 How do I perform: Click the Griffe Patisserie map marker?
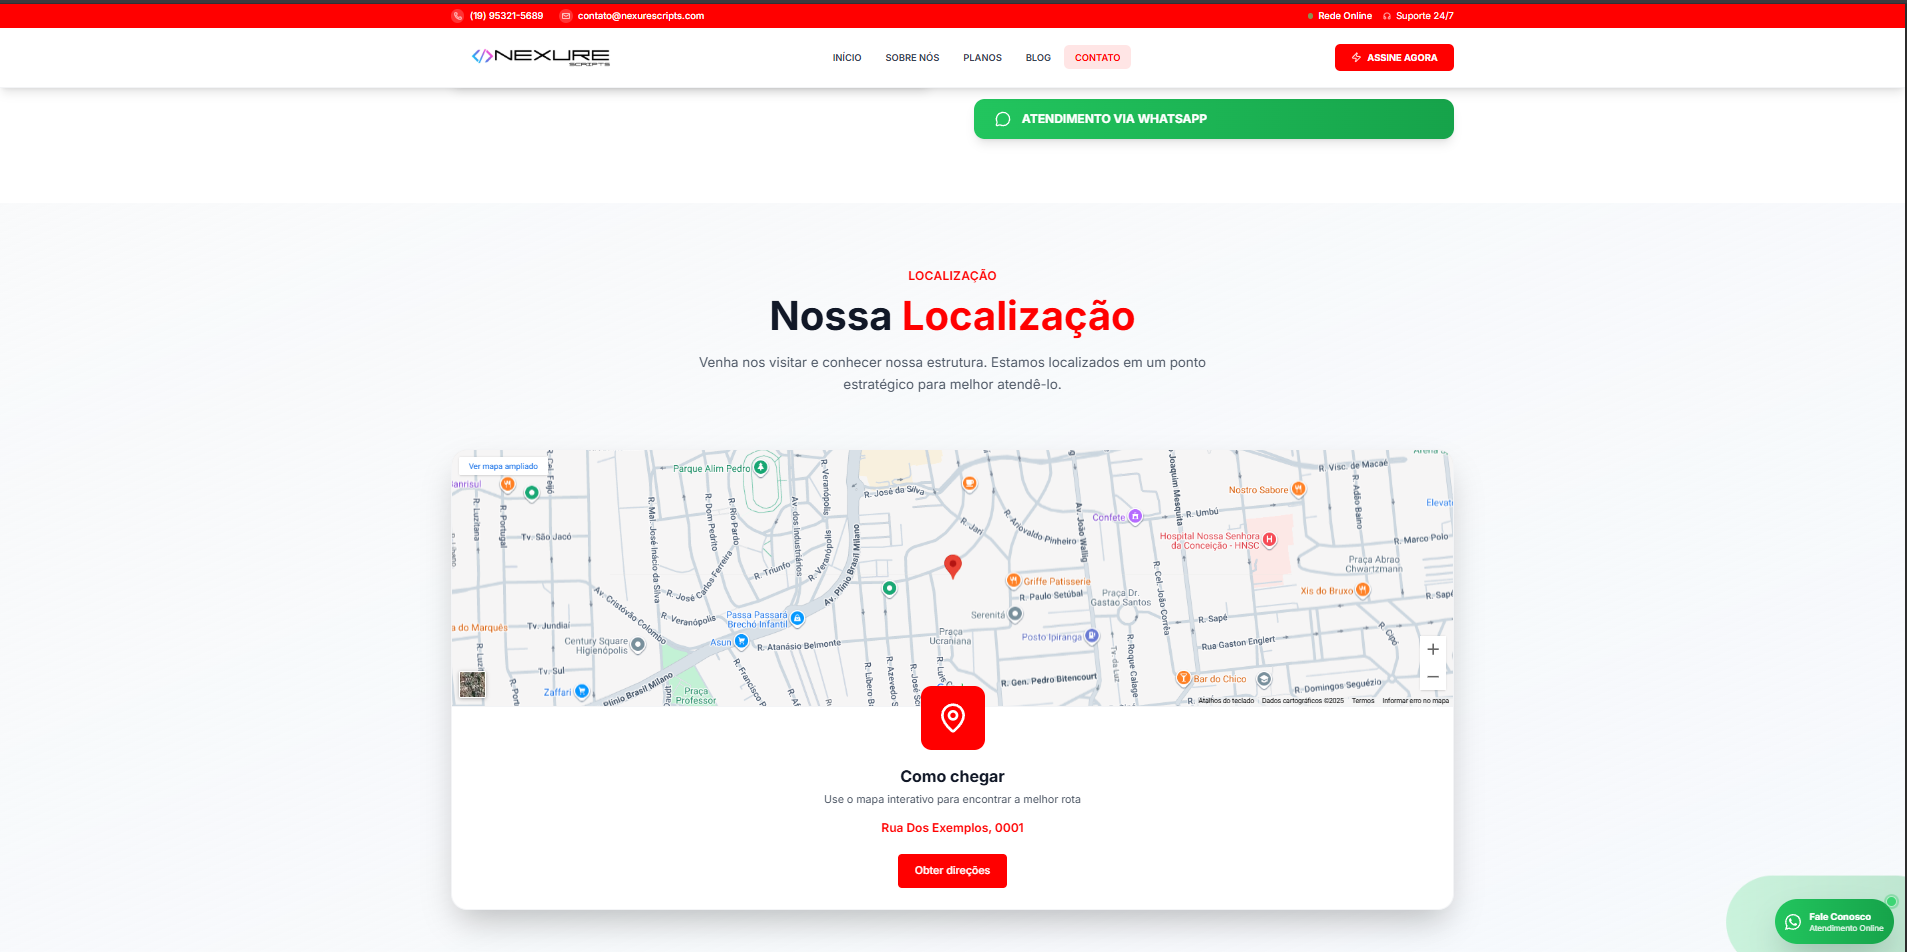tap(1014, 581)
